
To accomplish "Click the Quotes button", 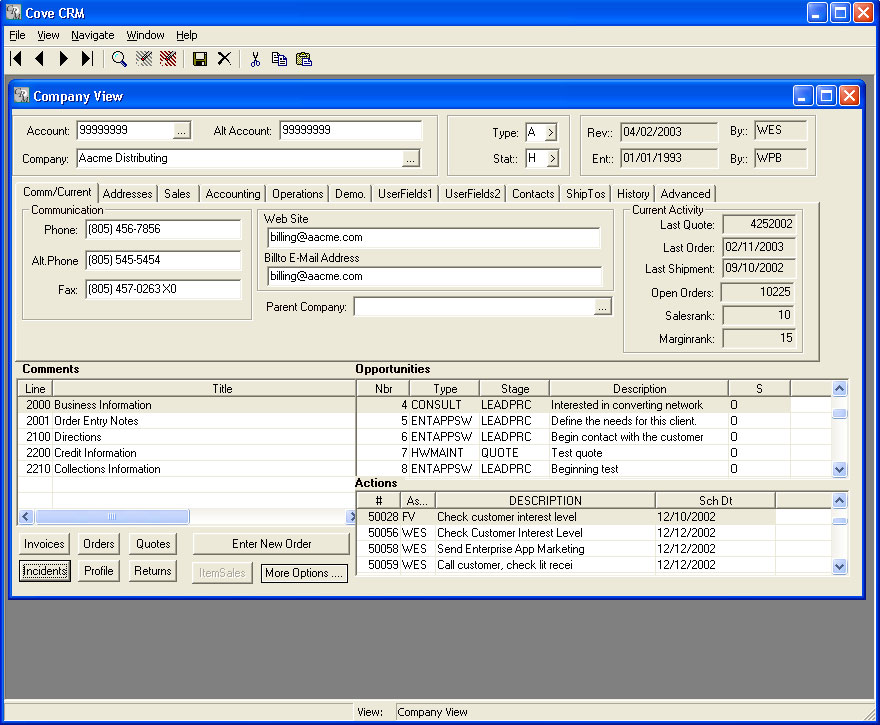I will 153,544.
